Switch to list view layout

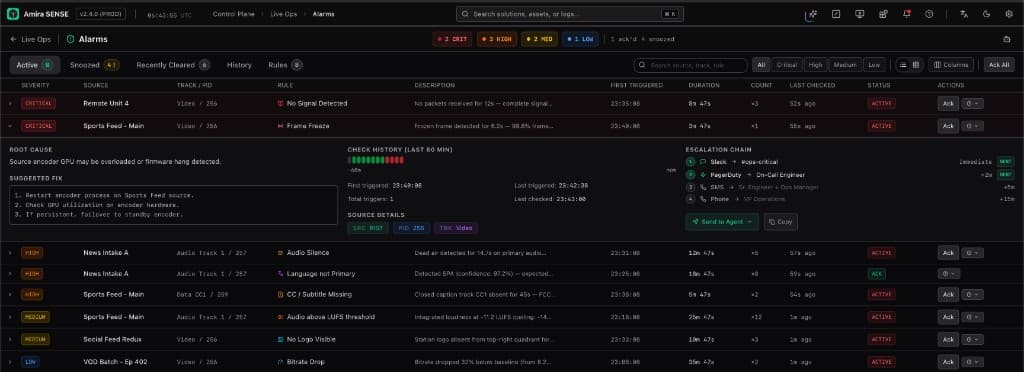coord(903,65)
